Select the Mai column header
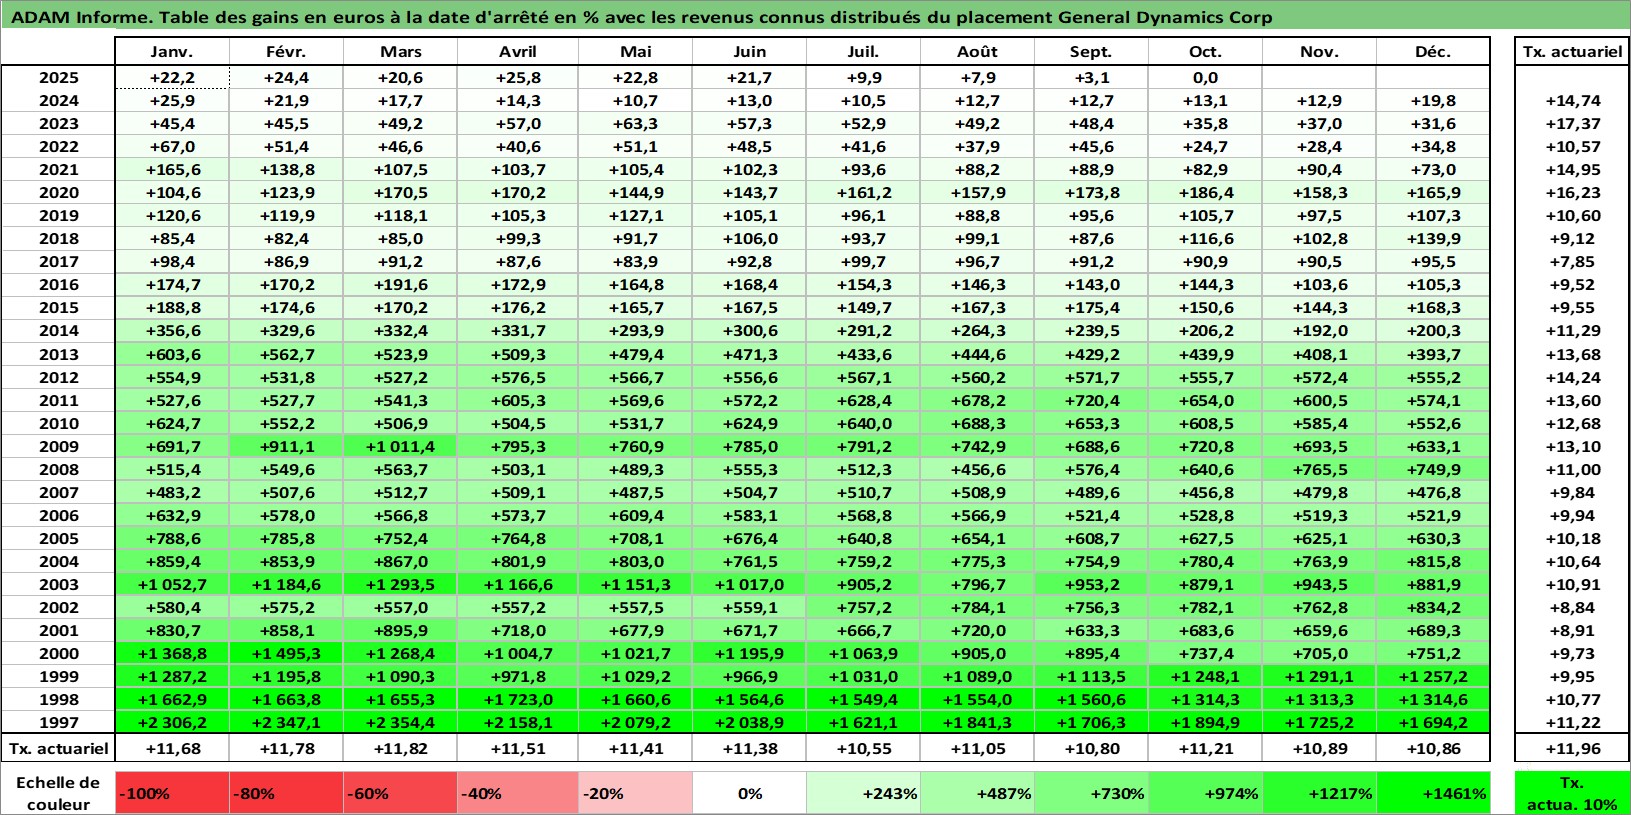 click(635, 51)
